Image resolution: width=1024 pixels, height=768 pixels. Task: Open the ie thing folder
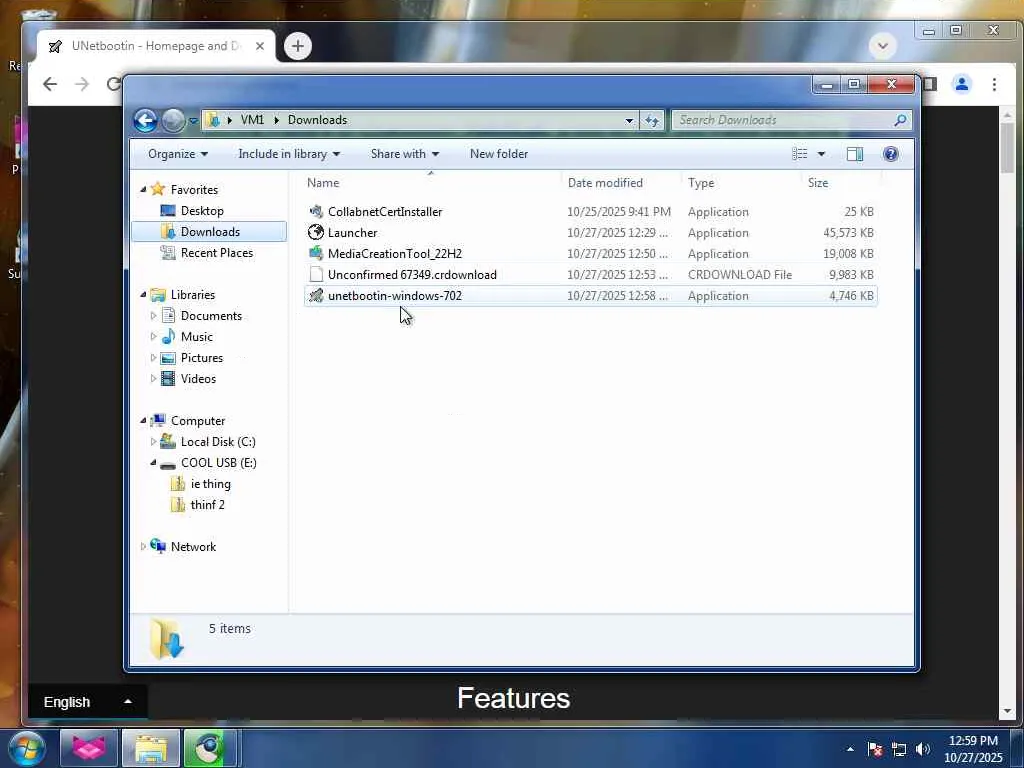tap(210, 484)
